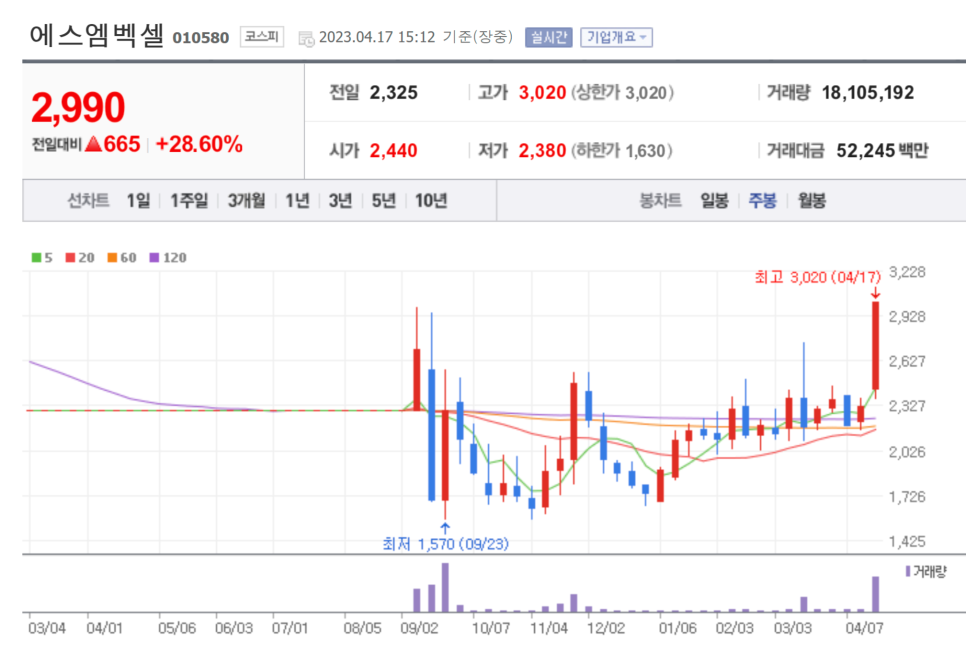Image resolution: width=966 pixels, height=654 pixels.
Task: Click the 2,026 price axis label
Action: click(x=907, y=452)
